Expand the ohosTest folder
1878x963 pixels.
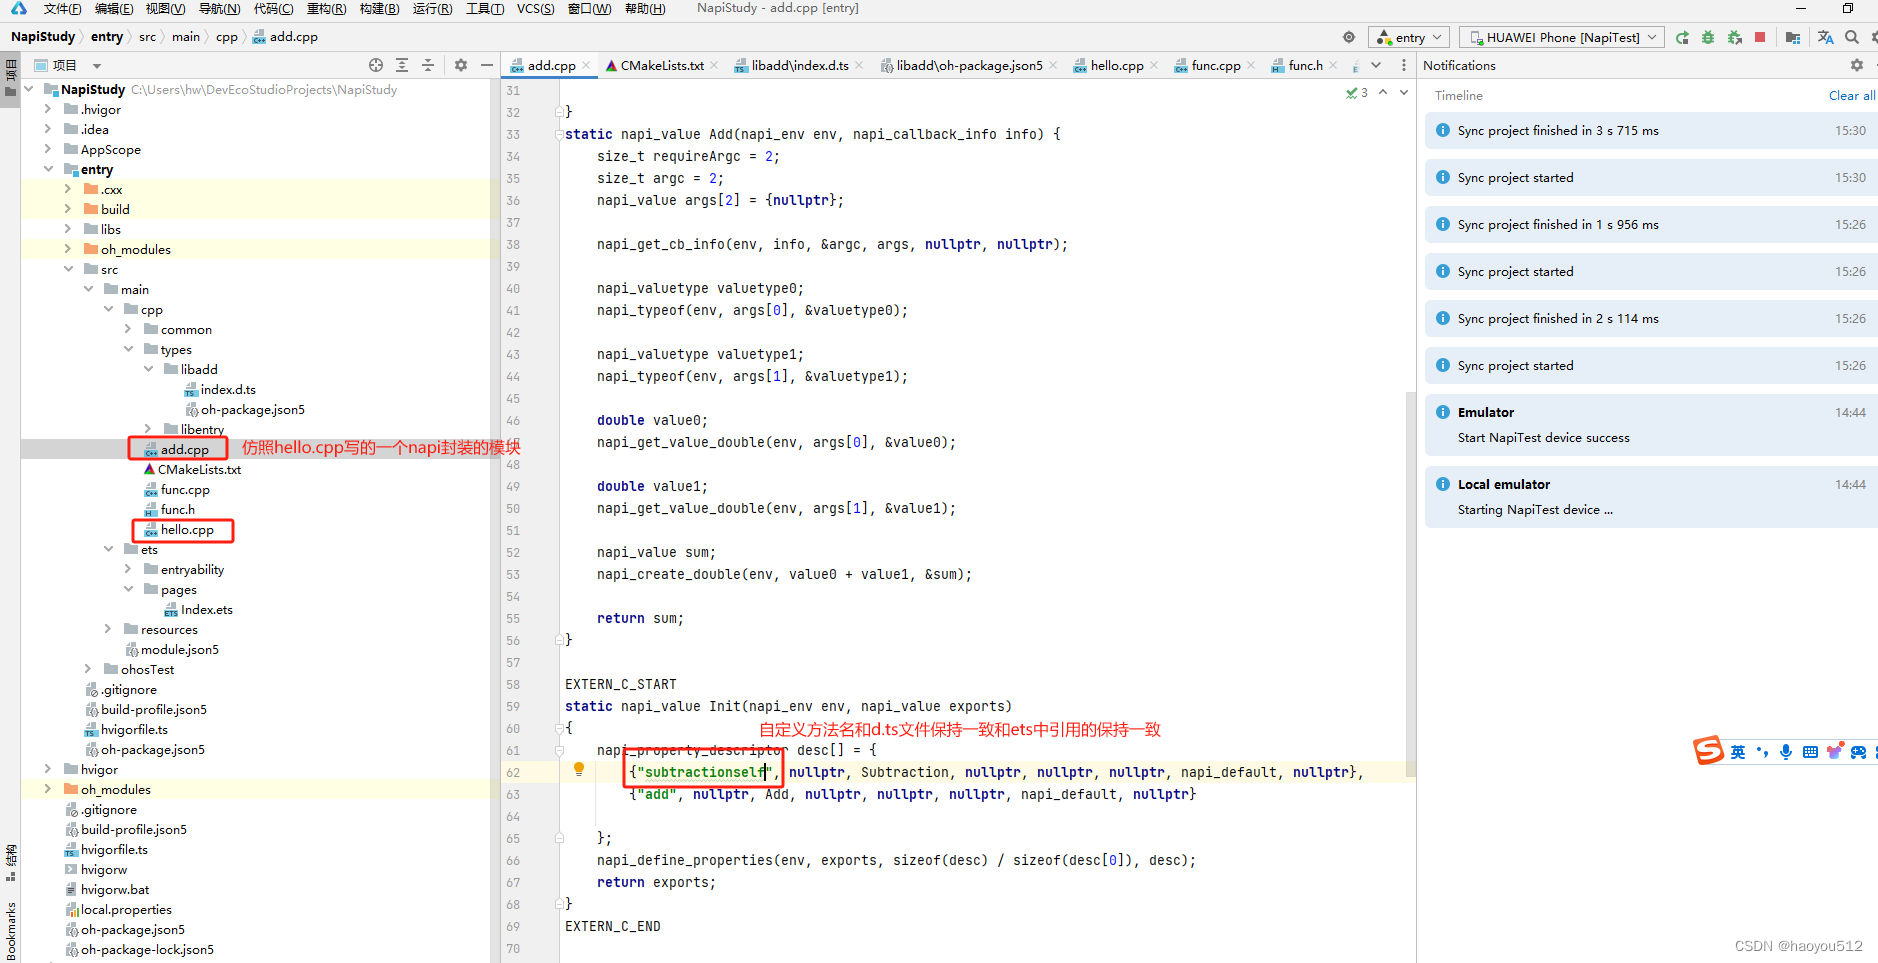tap(88, 669)
